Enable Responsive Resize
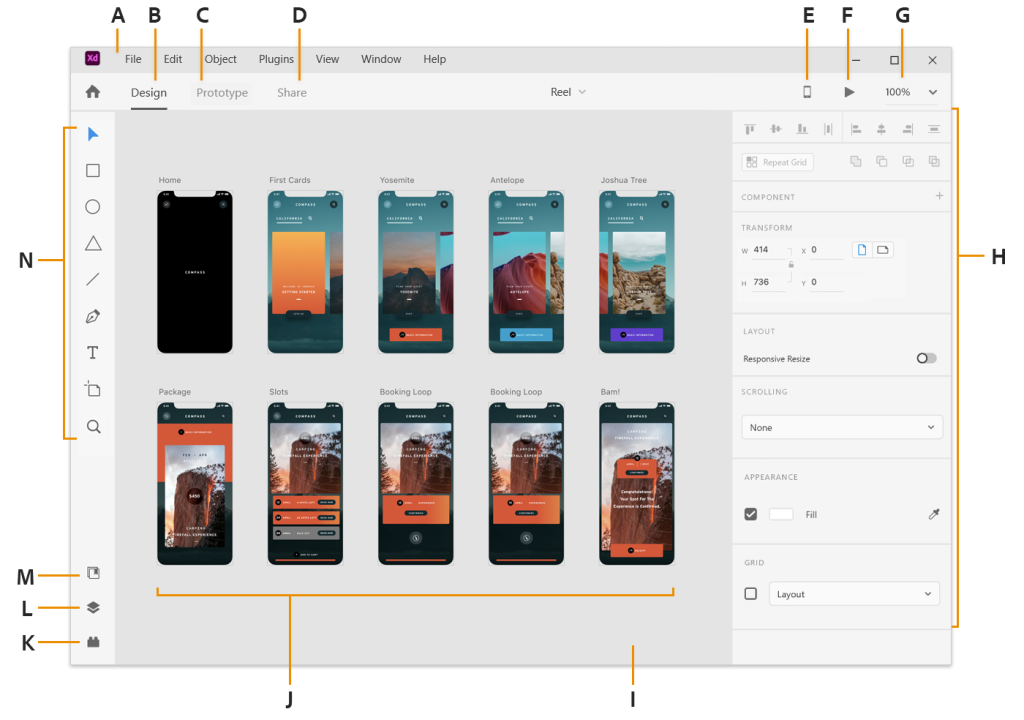1024x720 pixels. 925,358
